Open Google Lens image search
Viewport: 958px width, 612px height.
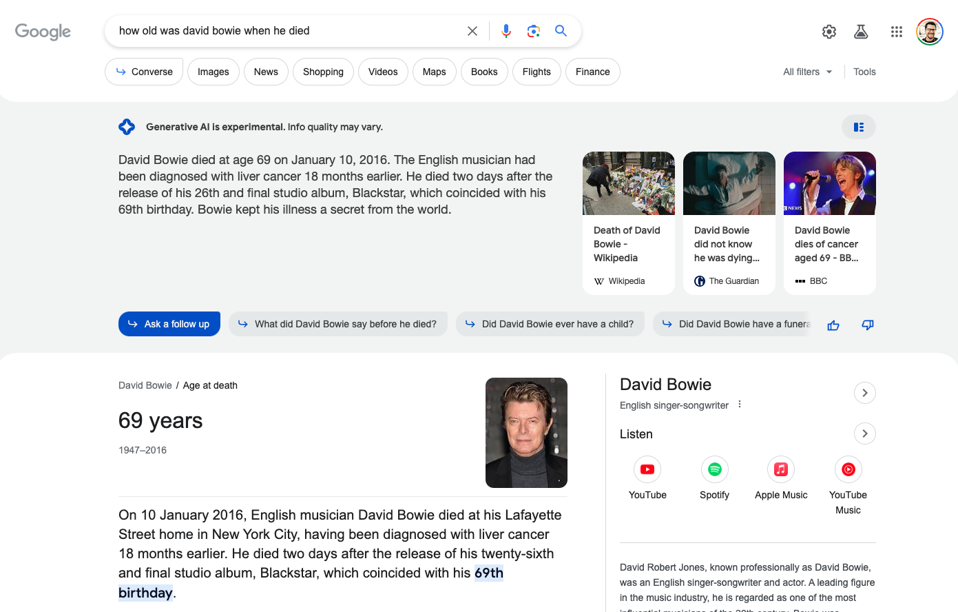point(533,31)
